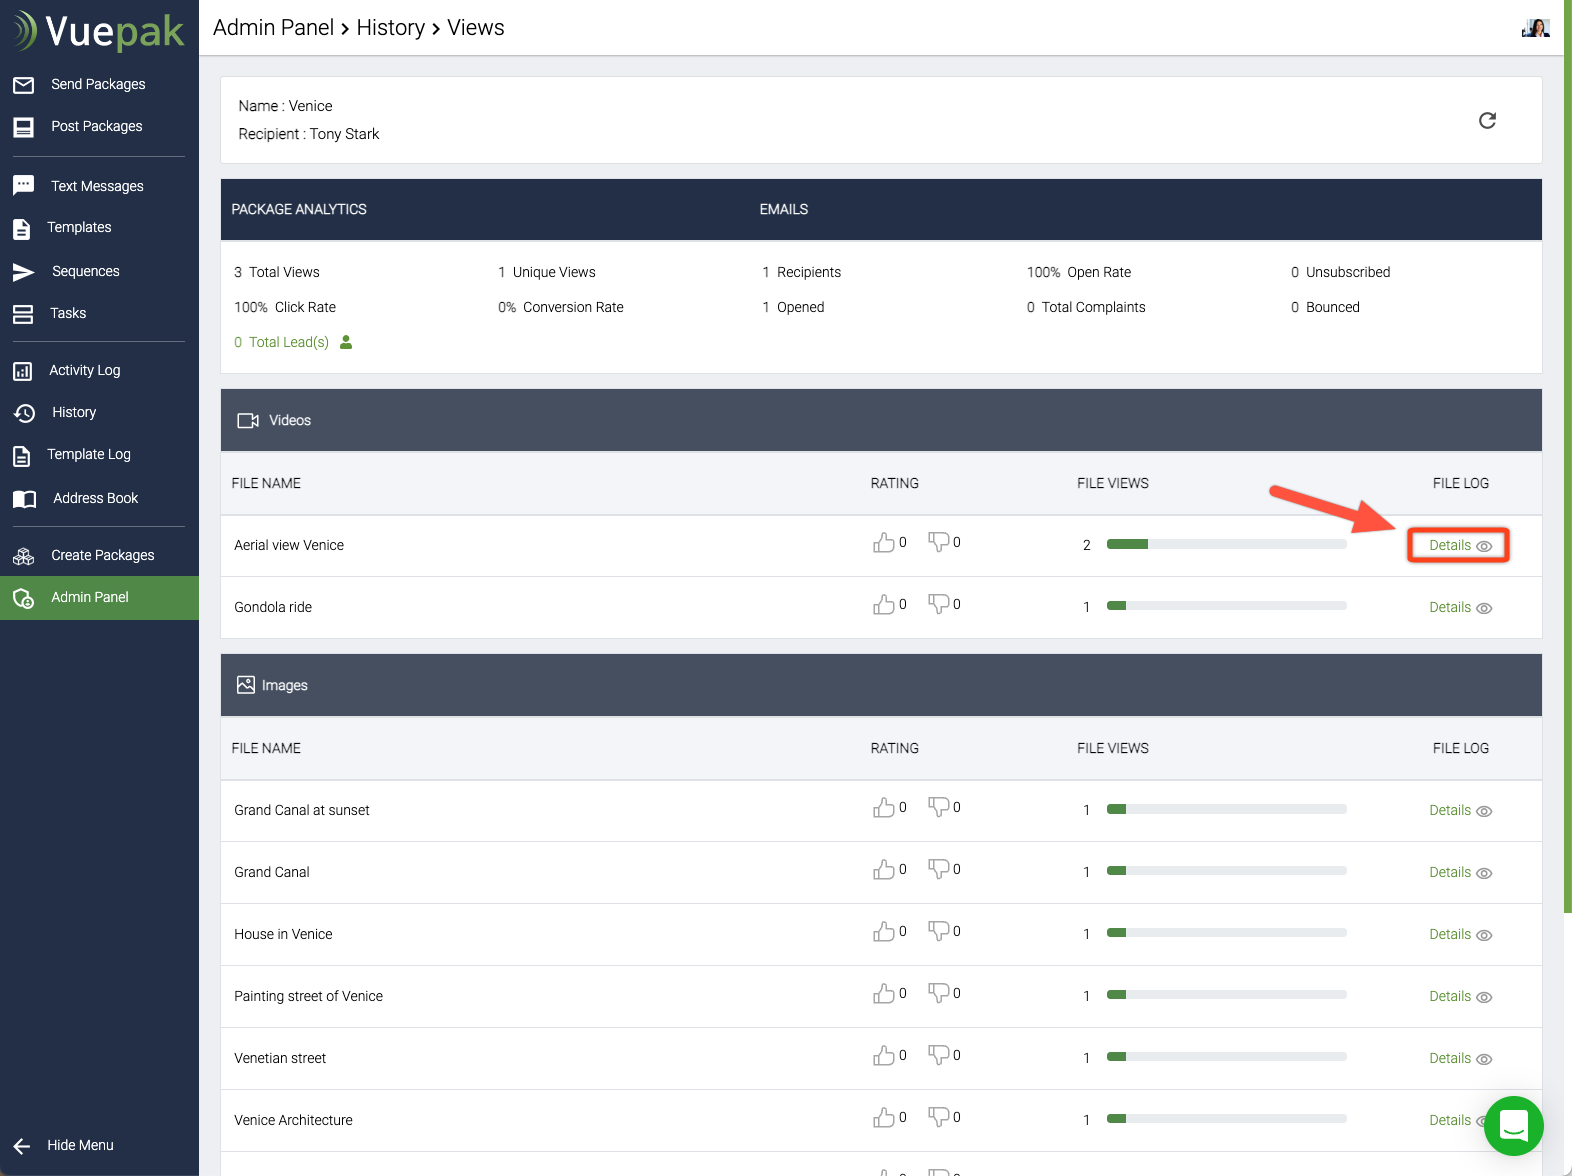This screenshot has width=1572, height=1176.
Task: Go to Text Messages in the sidebar
Action: 97,186
